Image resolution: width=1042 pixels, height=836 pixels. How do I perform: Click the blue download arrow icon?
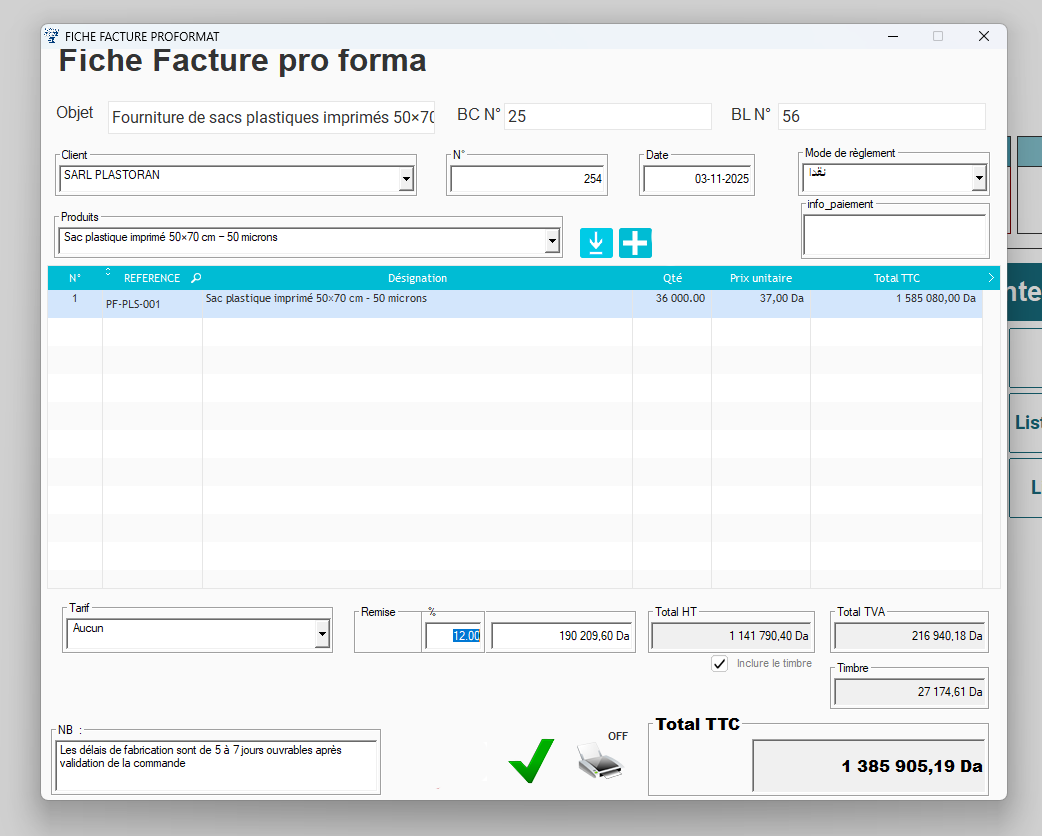pos(596,243)
